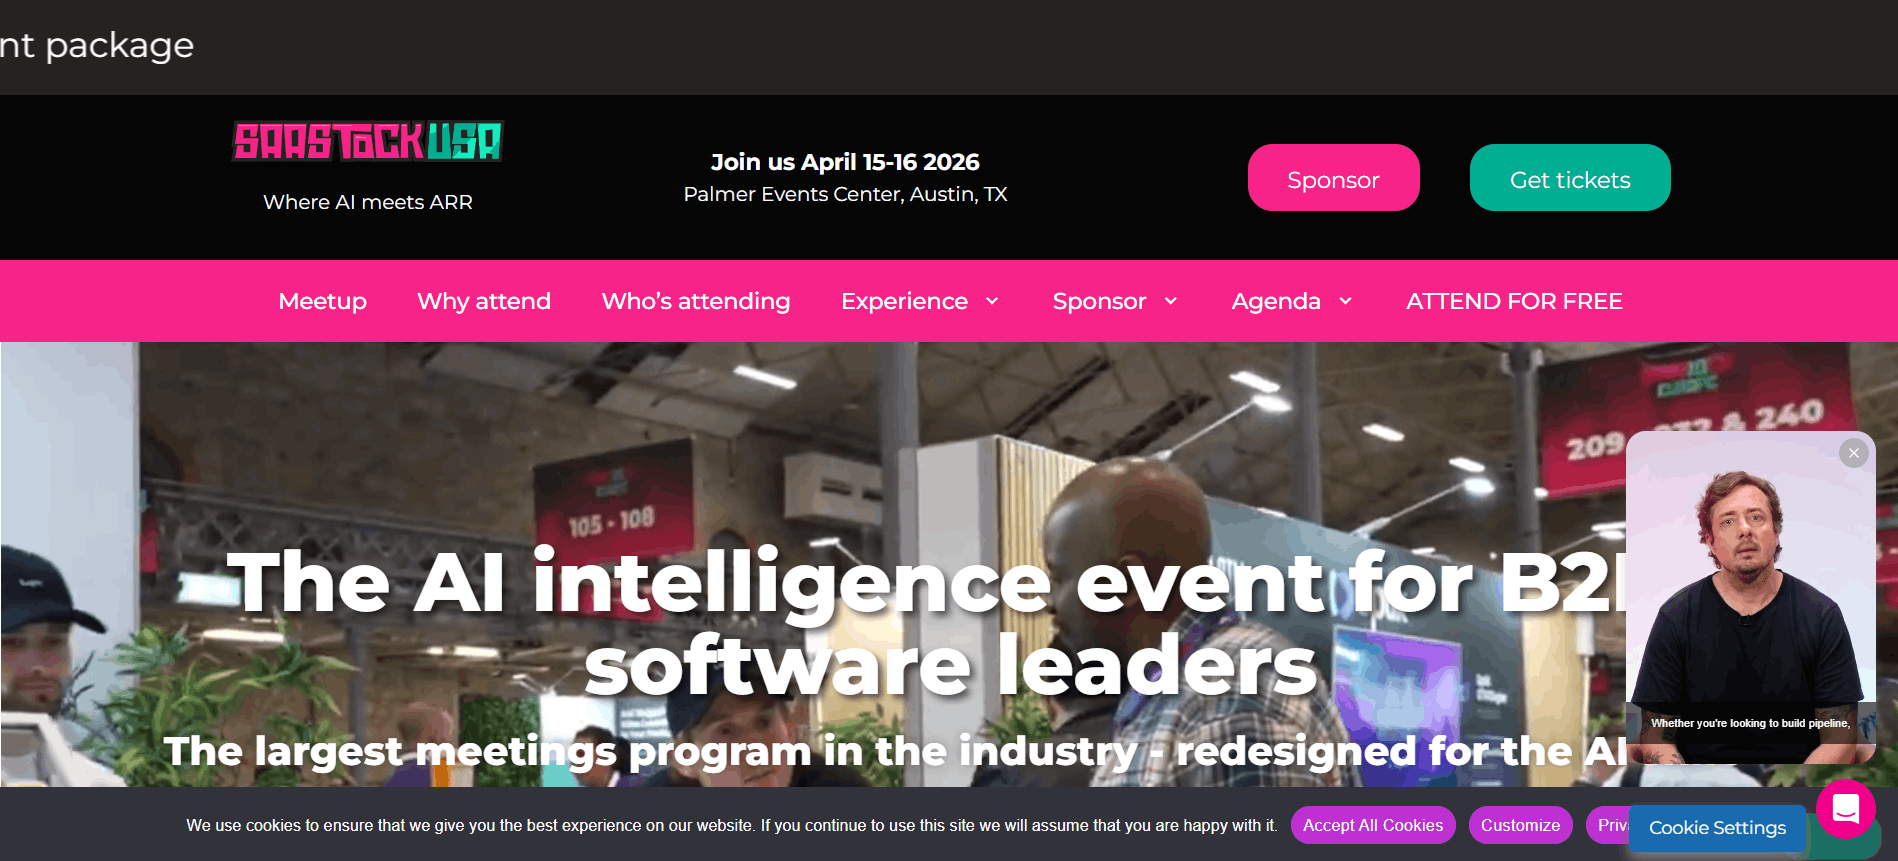1898x861 pixels.
Task: Close the floating video popup
Action: [x=1853, y=453]
